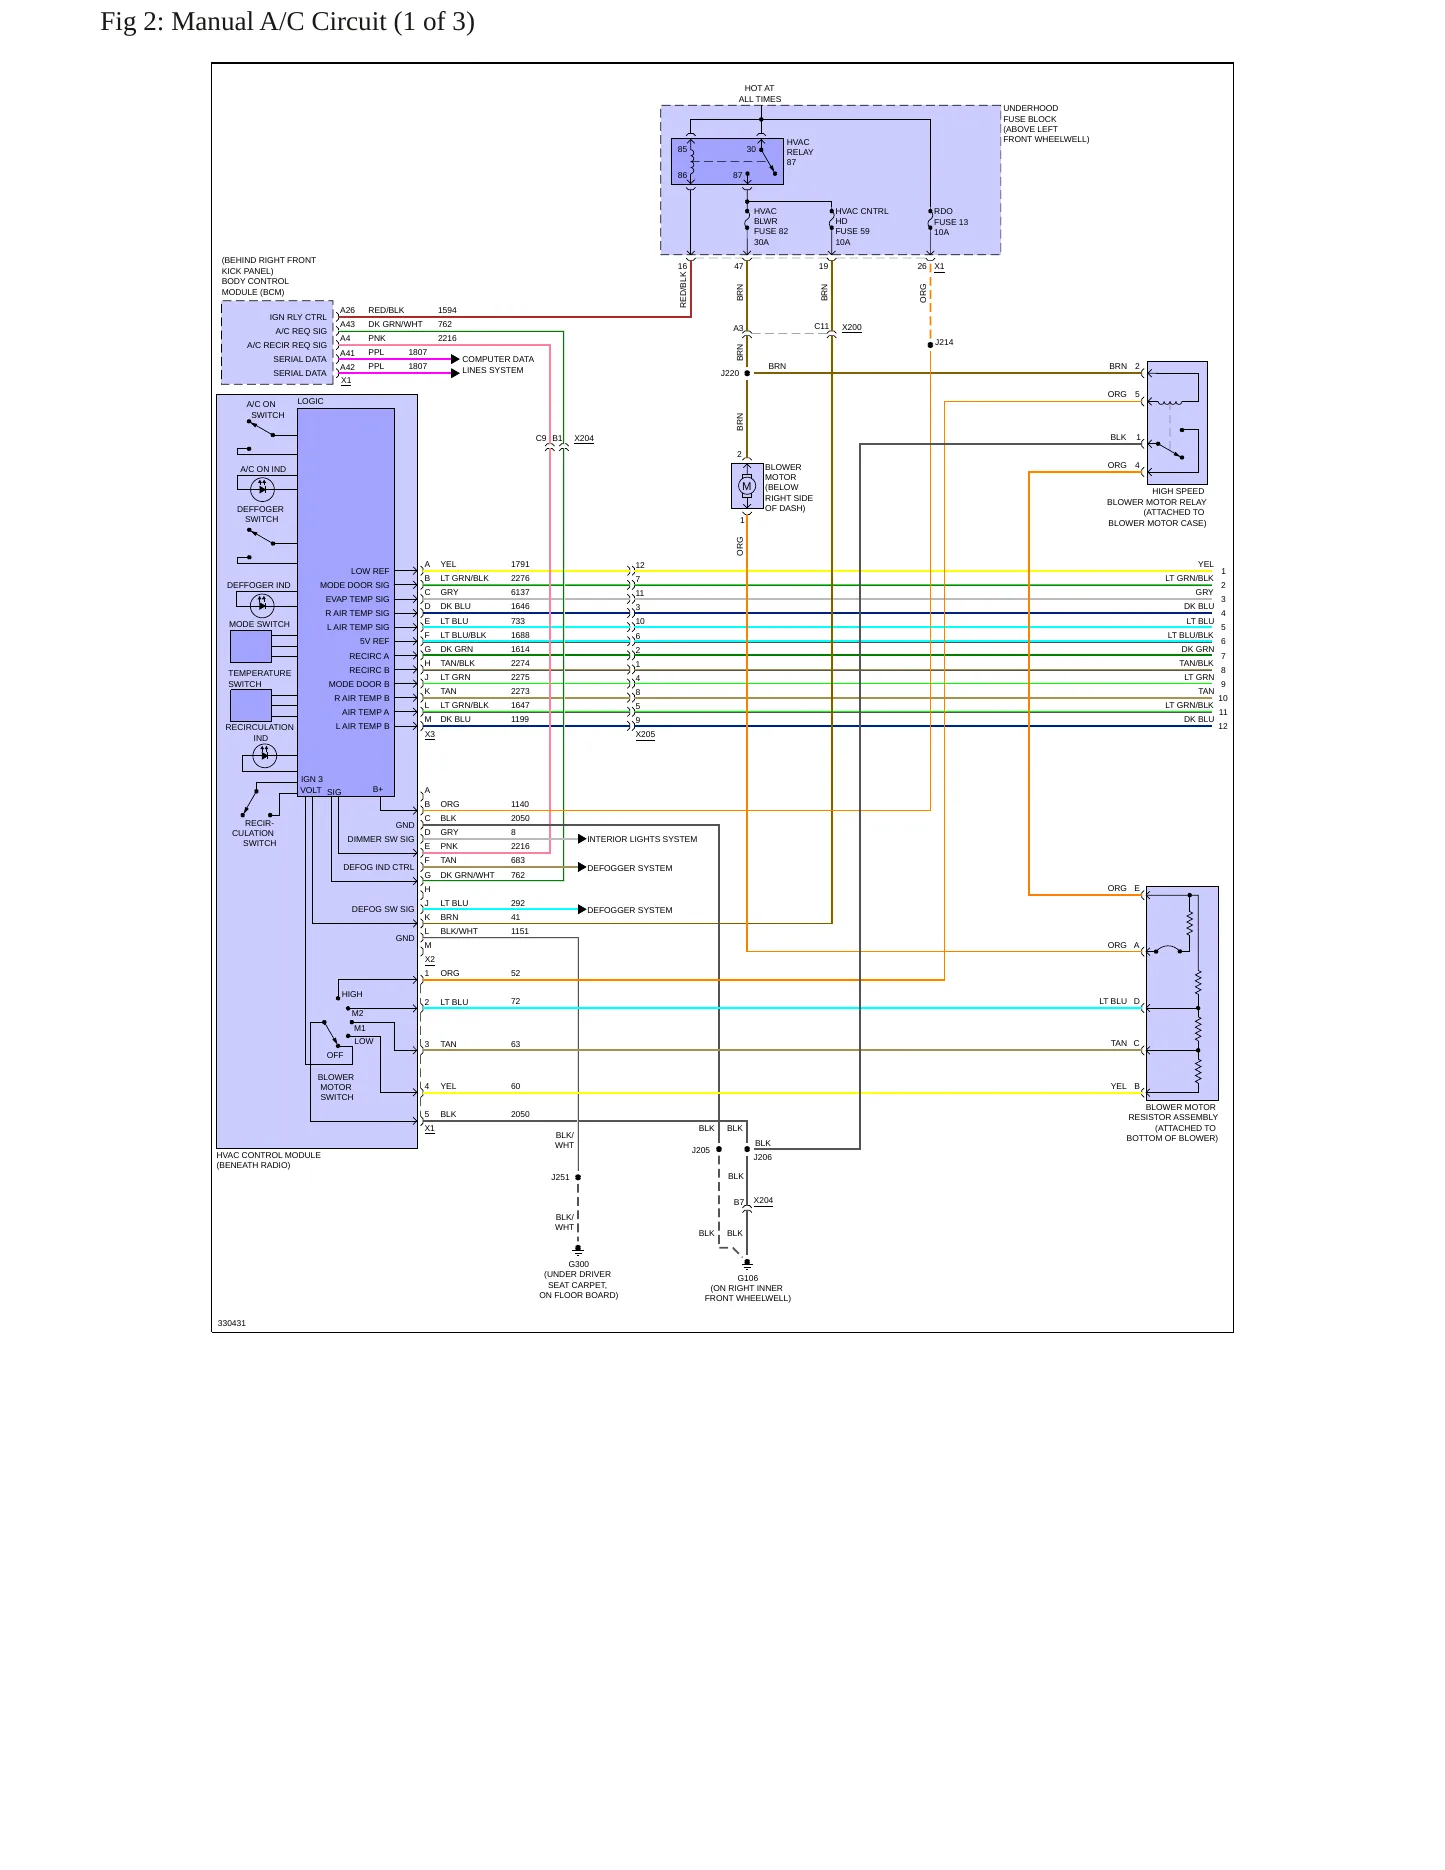Click the 'X205' connector label
Image resolution: width=1445 pixels, height=1870 pixels.
645,734
